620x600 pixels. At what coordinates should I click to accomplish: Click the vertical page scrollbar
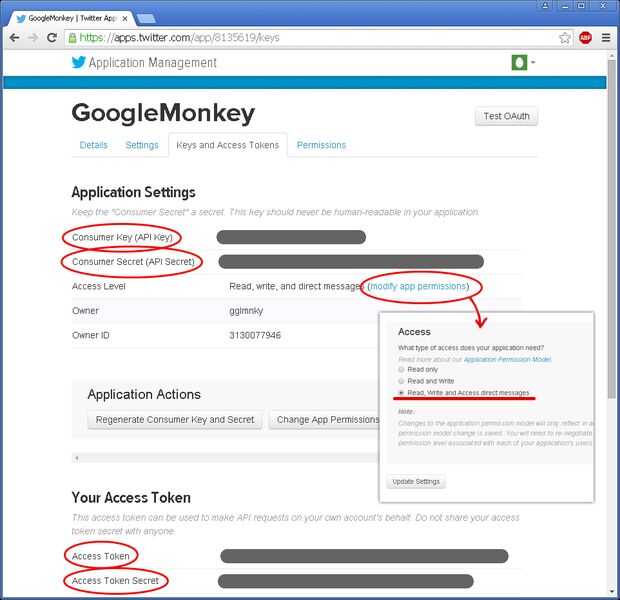click(612, 229)
